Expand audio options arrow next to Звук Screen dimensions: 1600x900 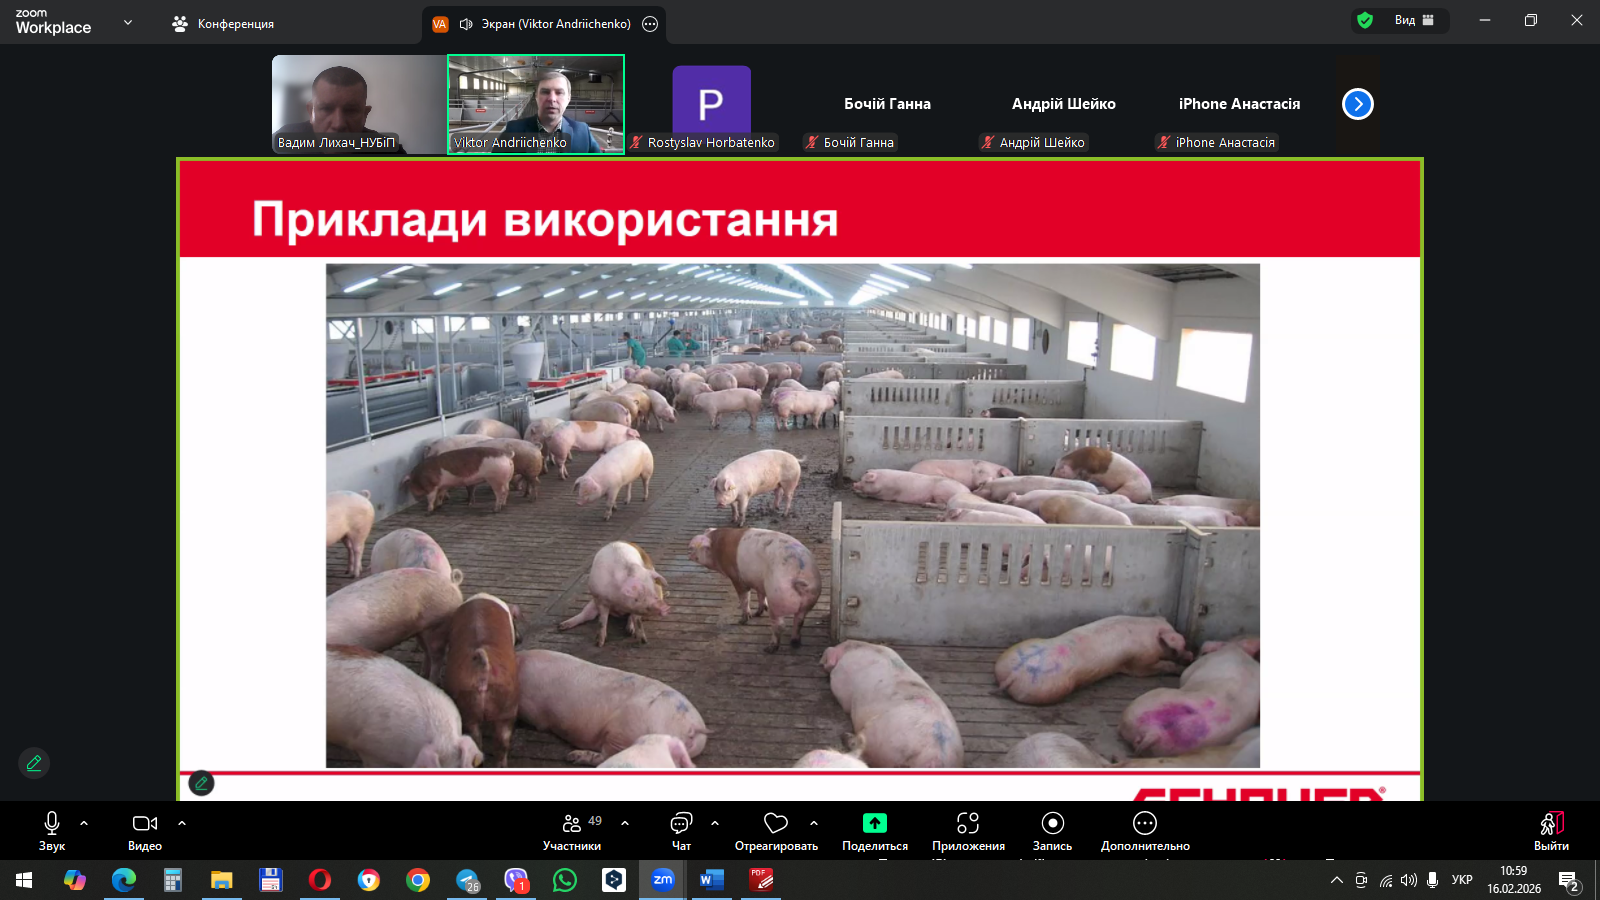[x=84, y=823]
